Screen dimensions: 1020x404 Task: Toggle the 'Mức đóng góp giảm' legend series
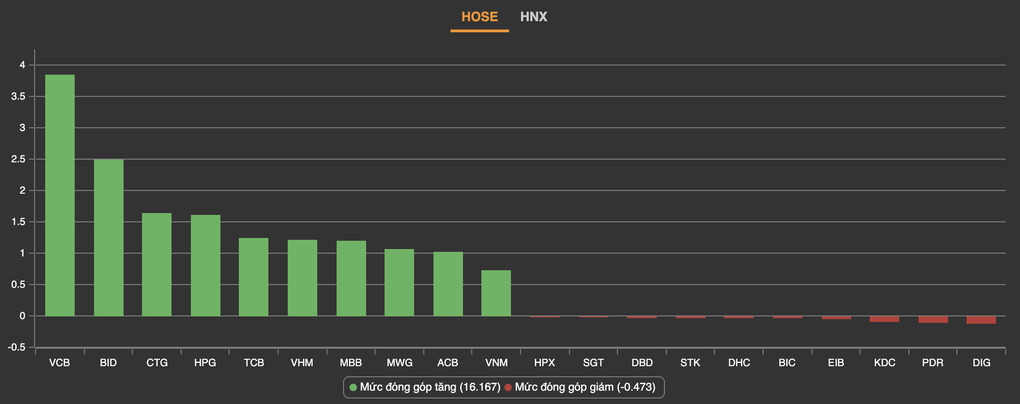[585, 386]
